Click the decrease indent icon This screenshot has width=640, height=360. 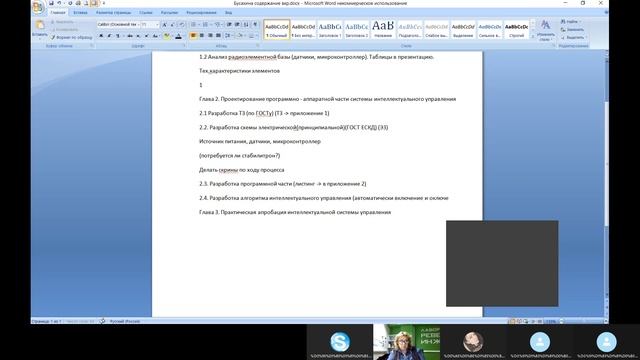tap(229, 25)
